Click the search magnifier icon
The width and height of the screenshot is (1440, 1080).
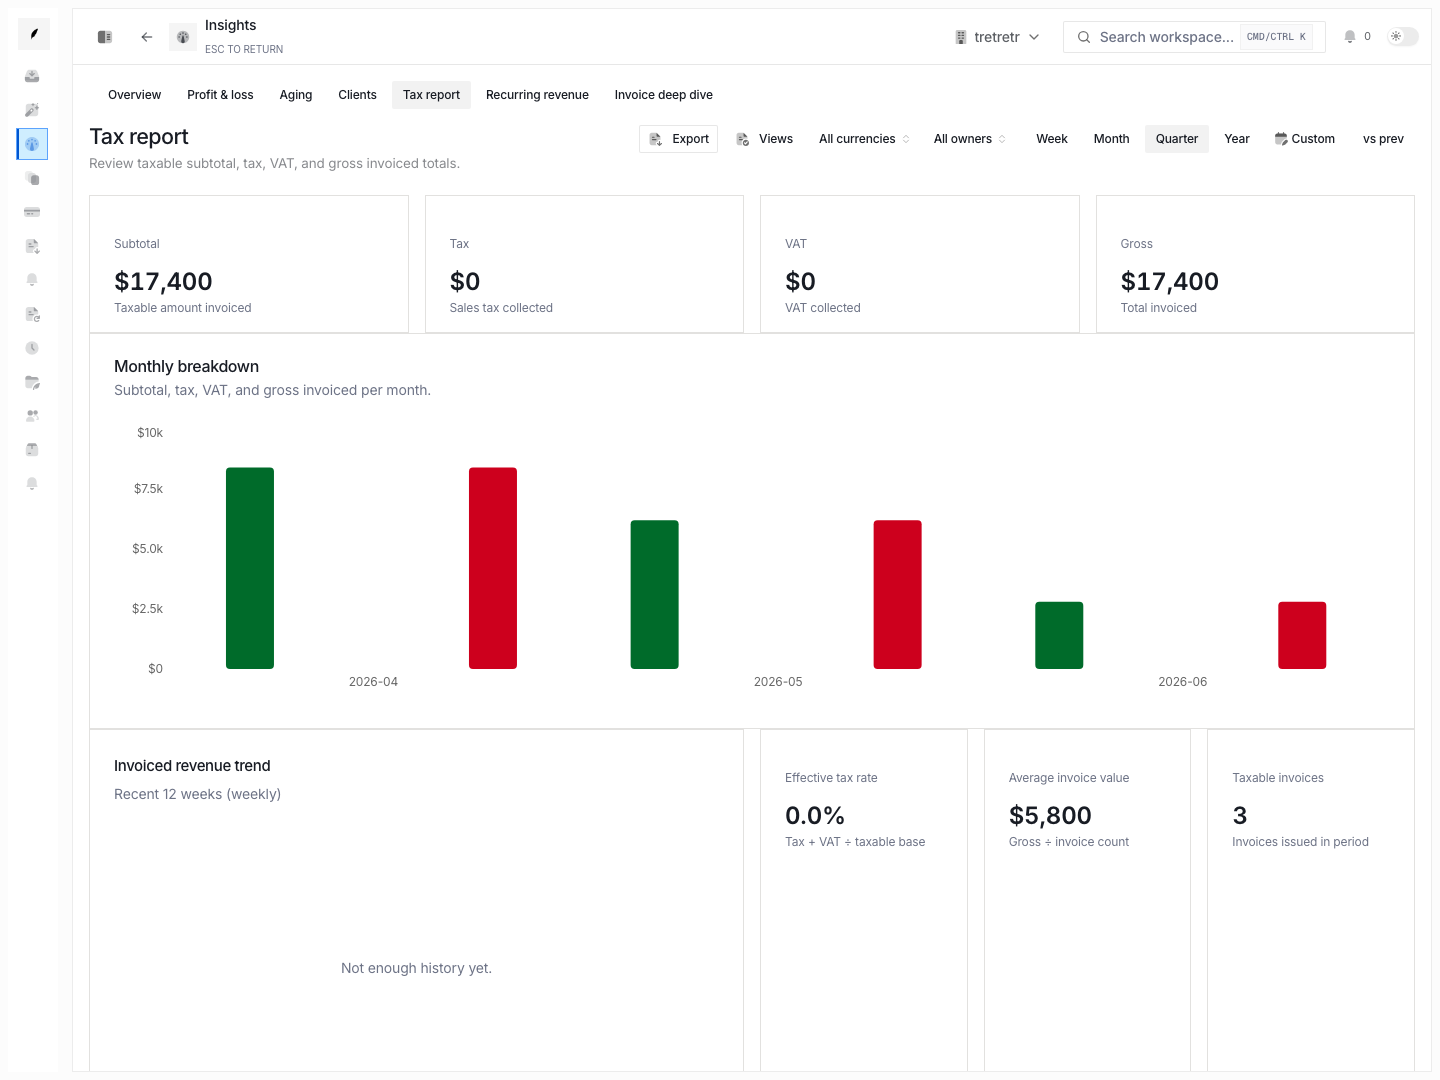pos(1083,37)
